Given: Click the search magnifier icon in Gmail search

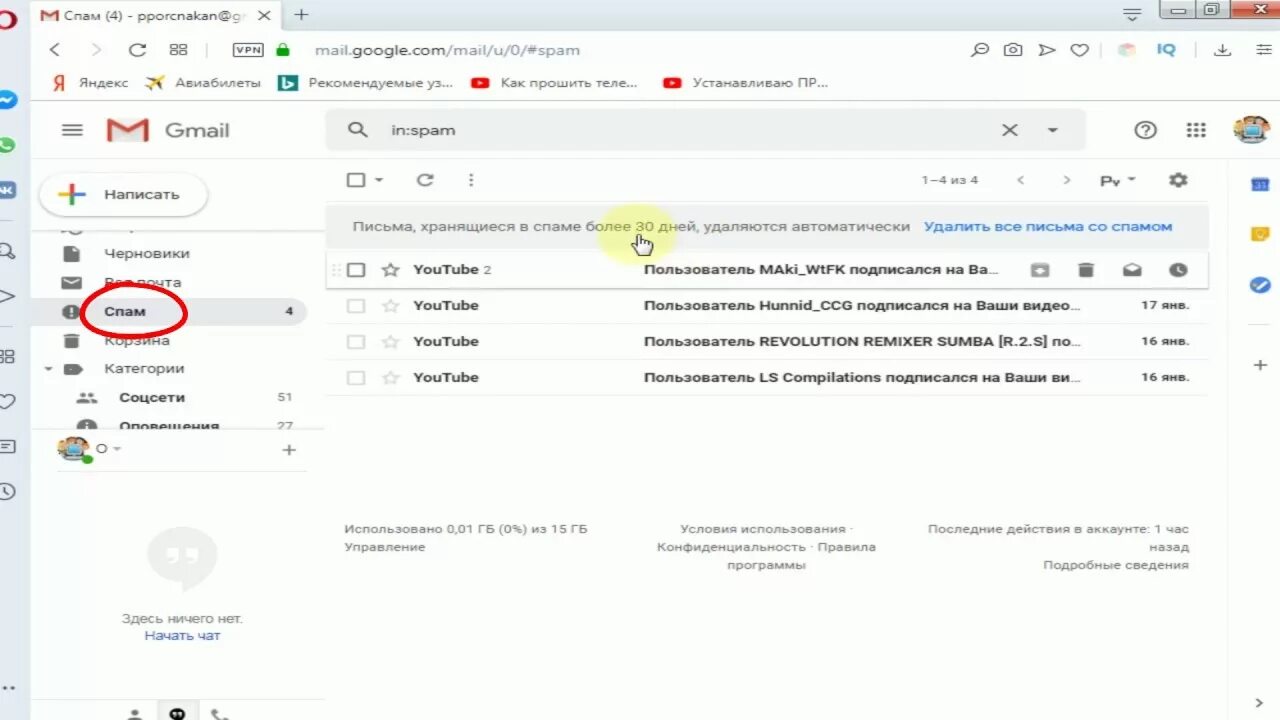Looking at the screenshot, I should coord(357,130).
